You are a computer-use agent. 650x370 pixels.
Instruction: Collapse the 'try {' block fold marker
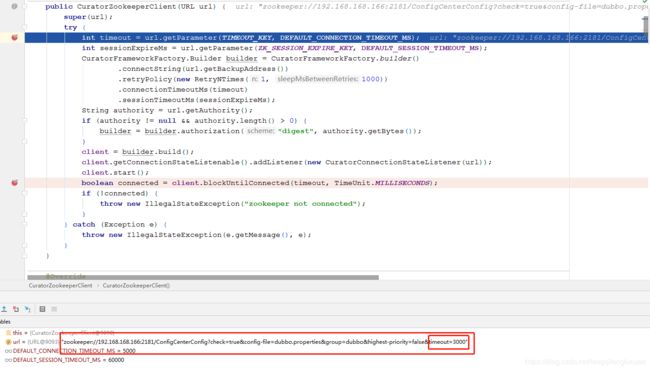tap(24, 27)
